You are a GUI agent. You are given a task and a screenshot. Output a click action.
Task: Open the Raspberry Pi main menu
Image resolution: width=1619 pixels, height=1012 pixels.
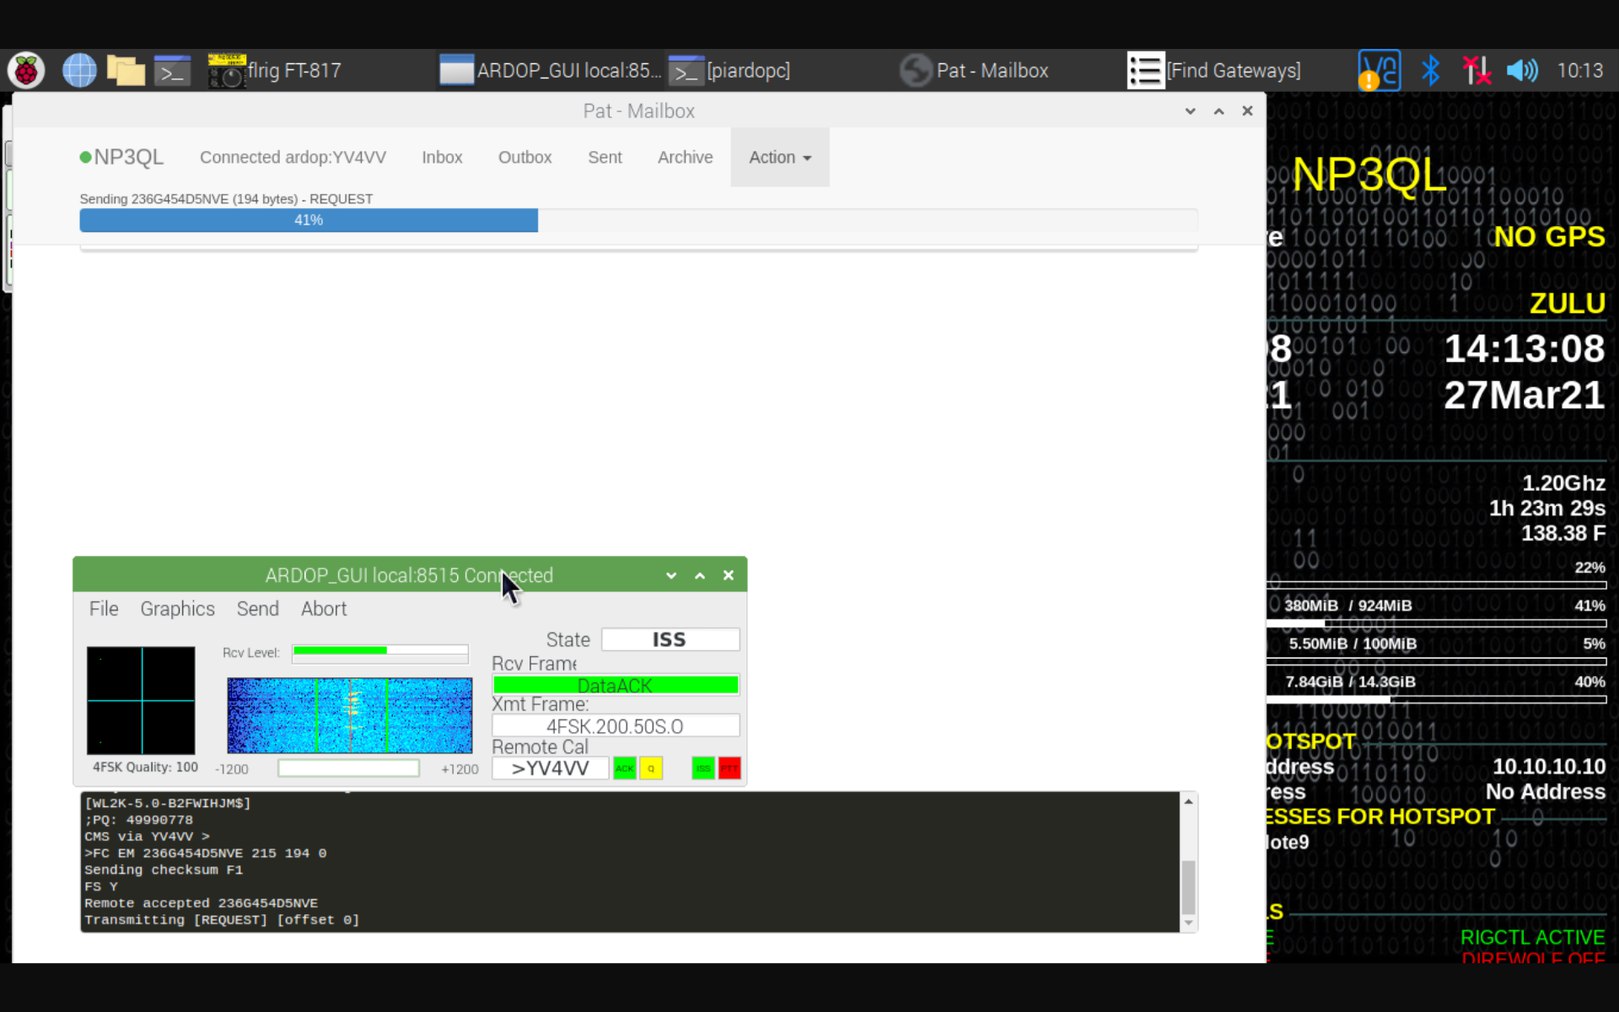(26, 70)
